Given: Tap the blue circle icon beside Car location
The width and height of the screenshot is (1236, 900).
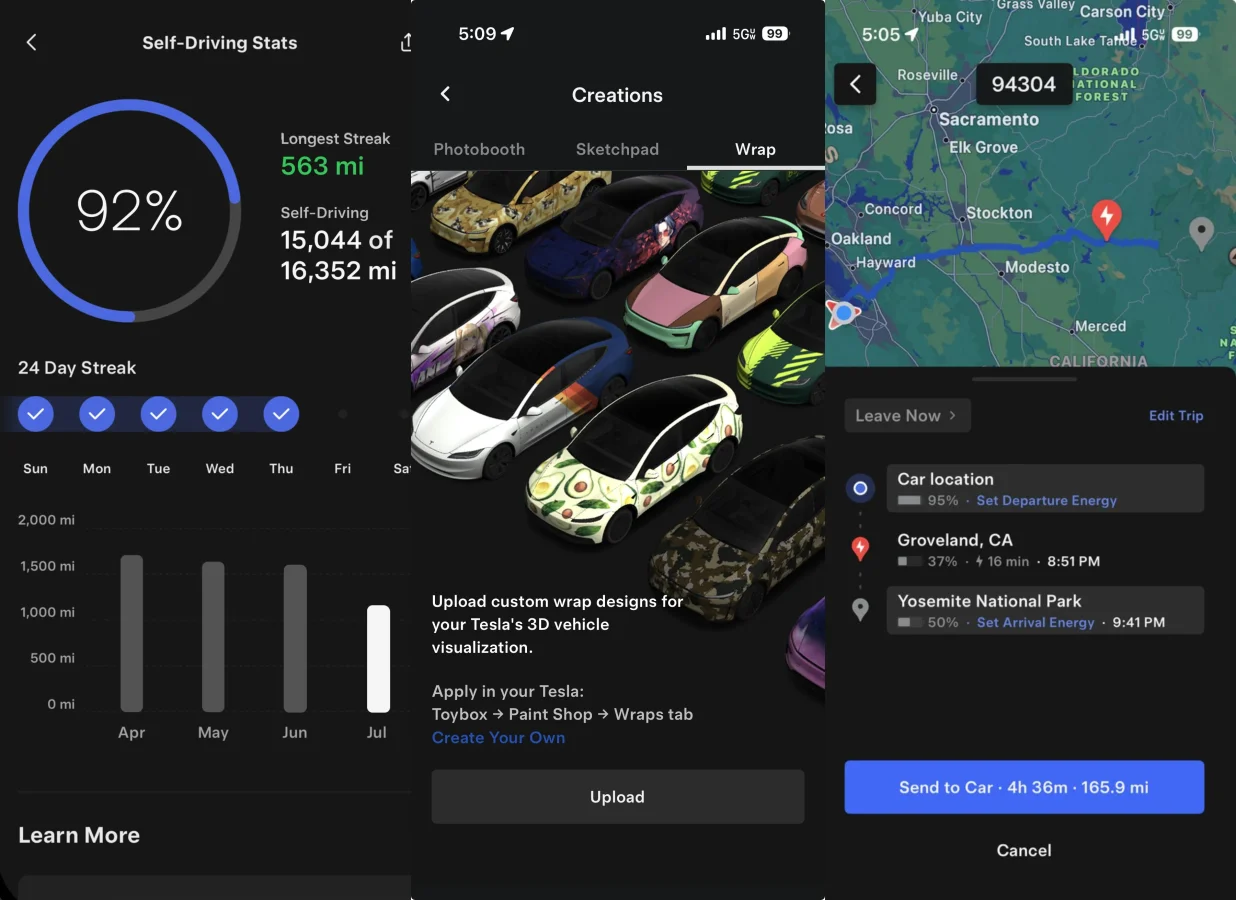Looking at the screenshot, I should point(860,488).
